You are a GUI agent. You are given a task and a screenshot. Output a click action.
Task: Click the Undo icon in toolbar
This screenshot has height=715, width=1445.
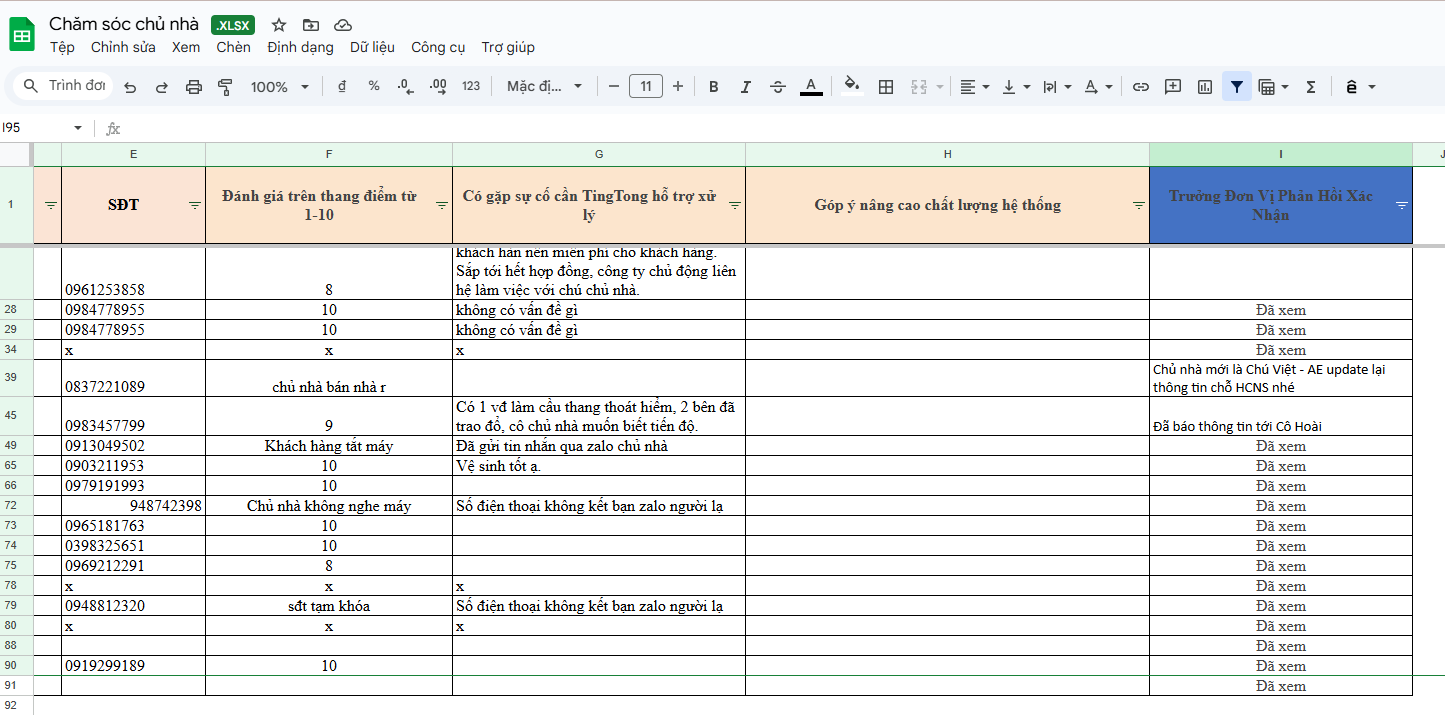(130, 87)
